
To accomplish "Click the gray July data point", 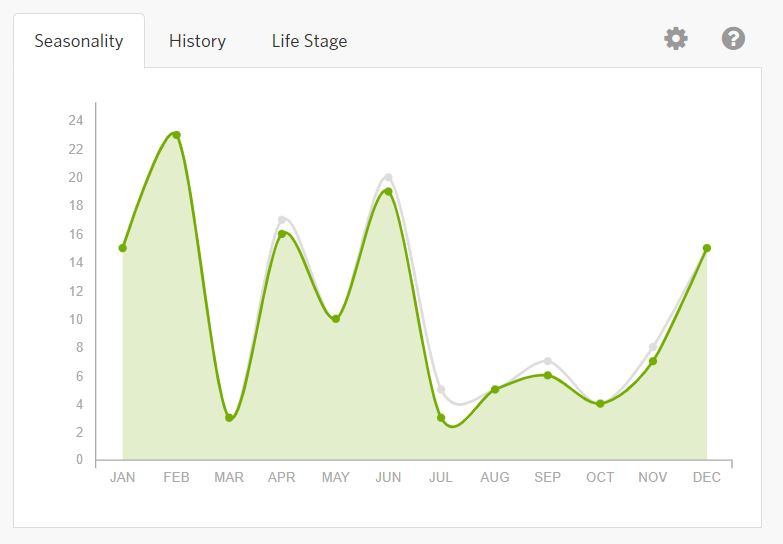I will (441, 390).
